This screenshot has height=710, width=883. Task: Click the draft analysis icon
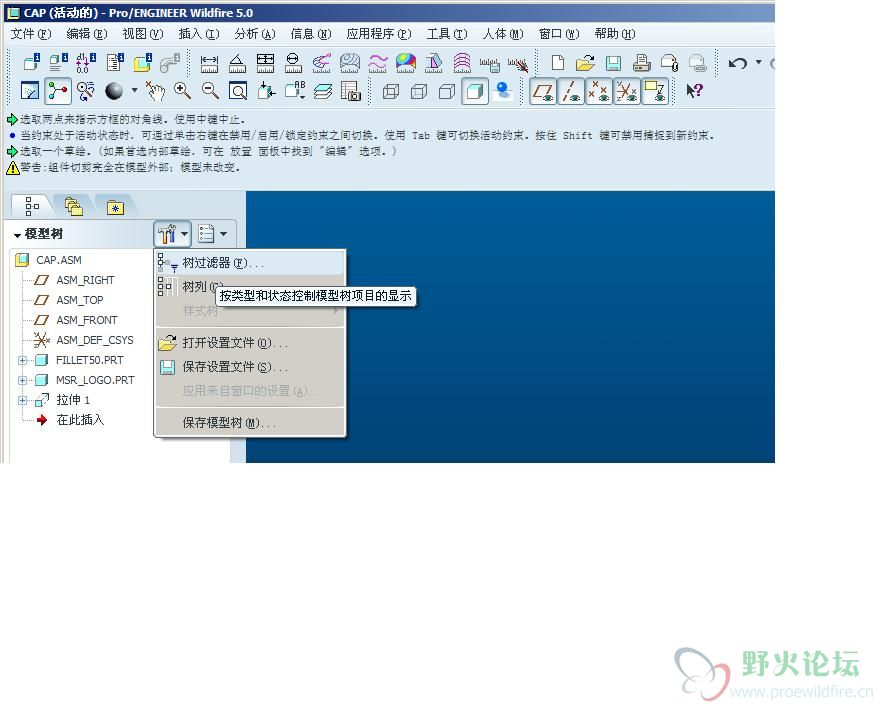click(433, 63)
